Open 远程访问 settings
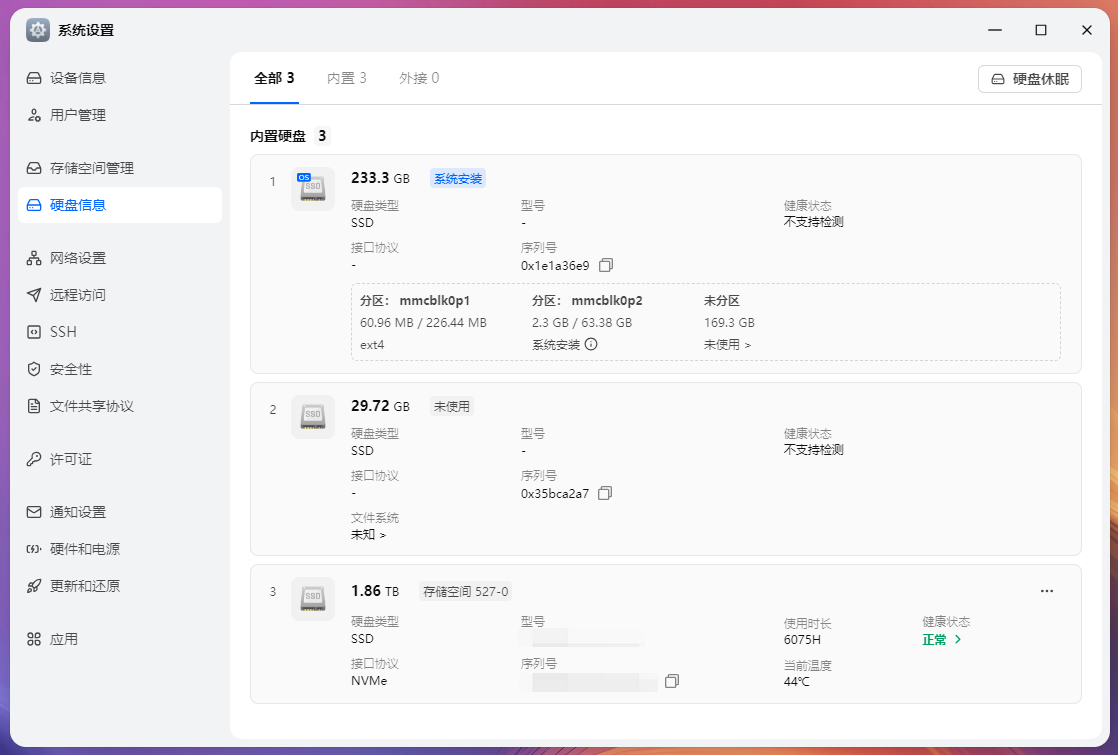This screenshot has height=755, width=1118. click(120, 295)
